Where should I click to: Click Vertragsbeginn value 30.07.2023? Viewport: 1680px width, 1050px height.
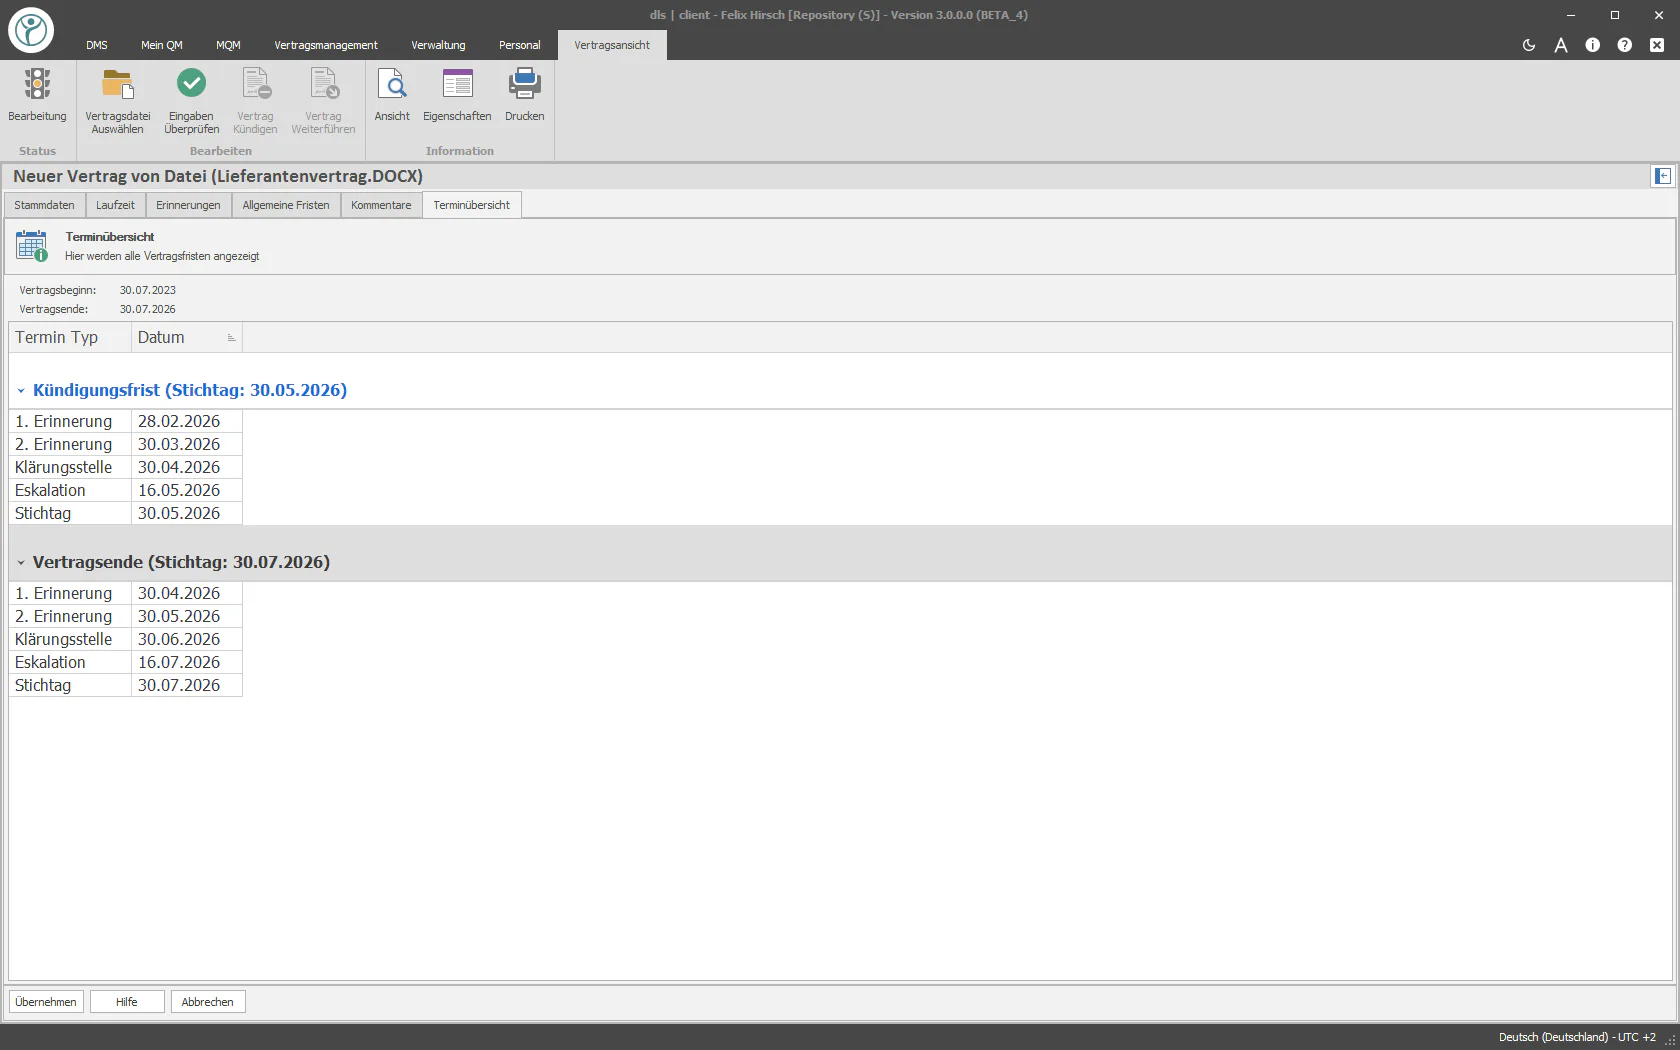(x=148, y=290)
